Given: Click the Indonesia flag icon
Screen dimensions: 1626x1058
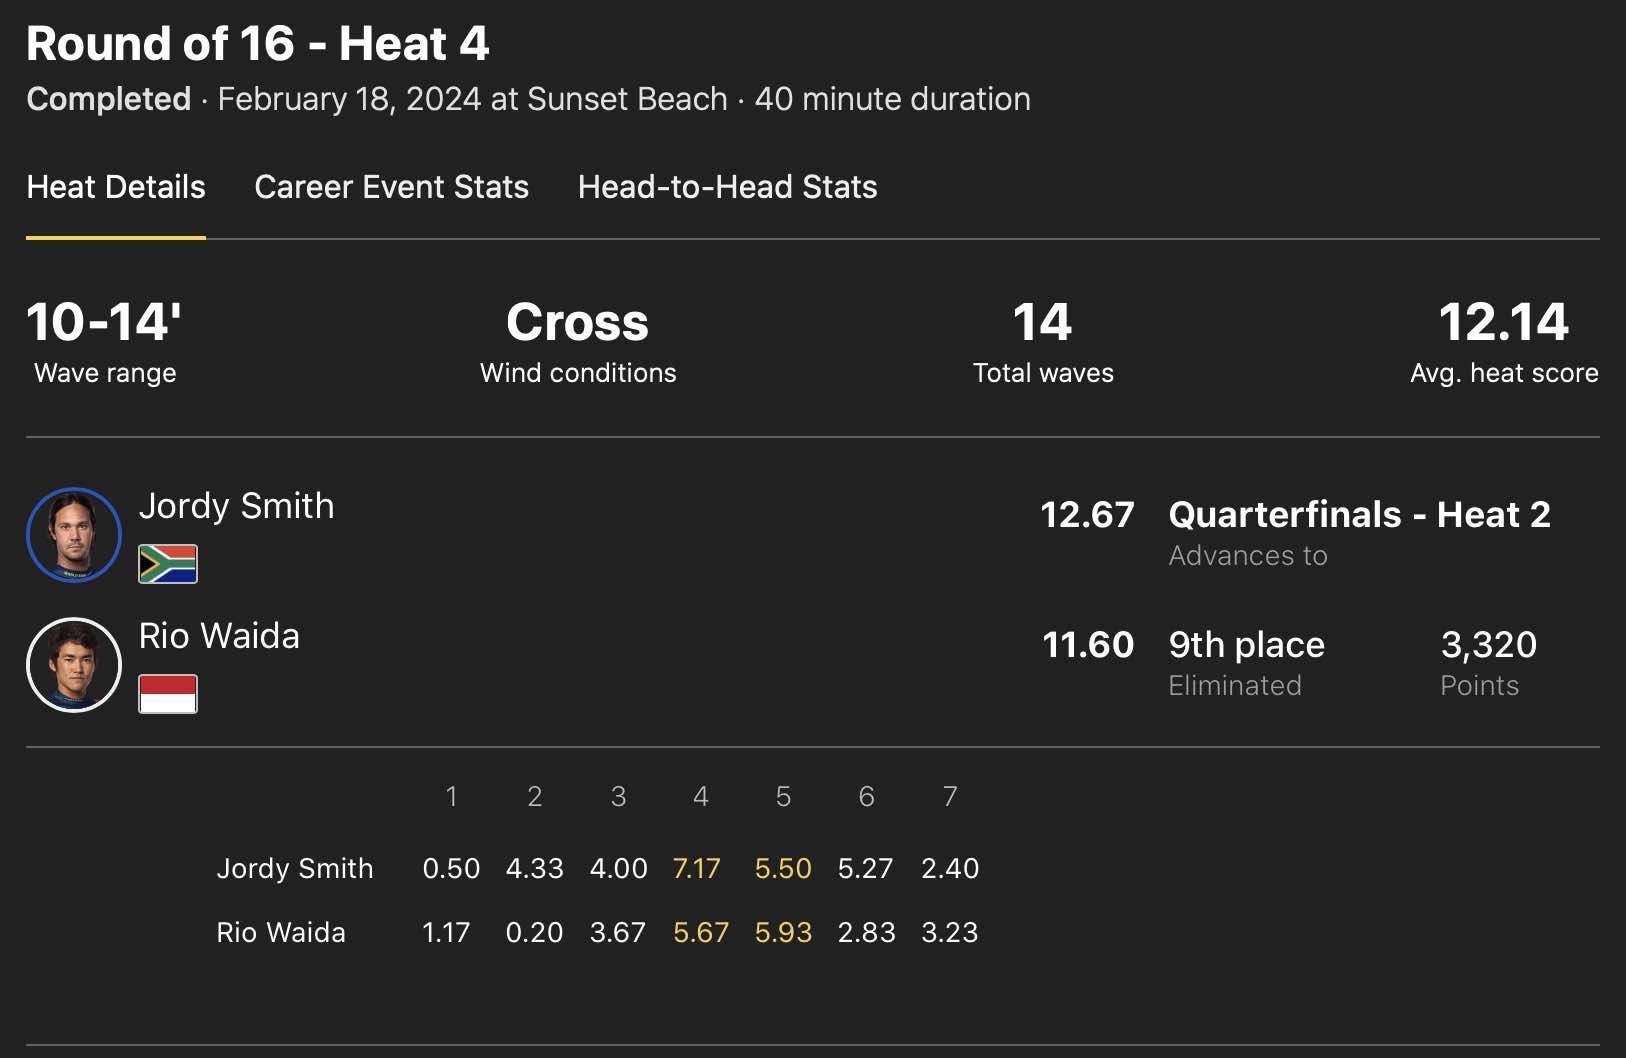Looking at the screenshot, I should 168,694.
